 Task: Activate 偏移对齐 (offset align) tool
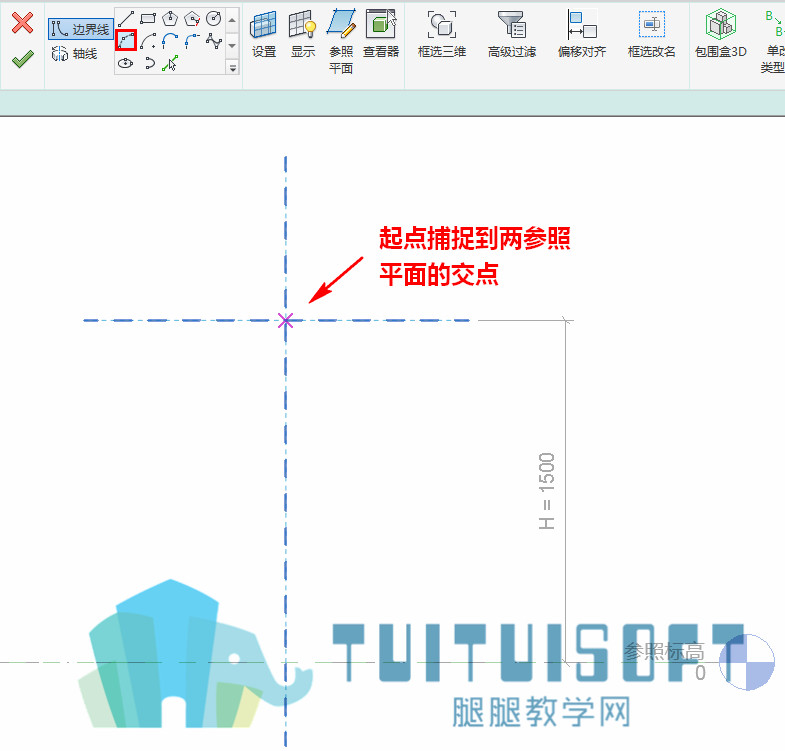click(582, 34)
